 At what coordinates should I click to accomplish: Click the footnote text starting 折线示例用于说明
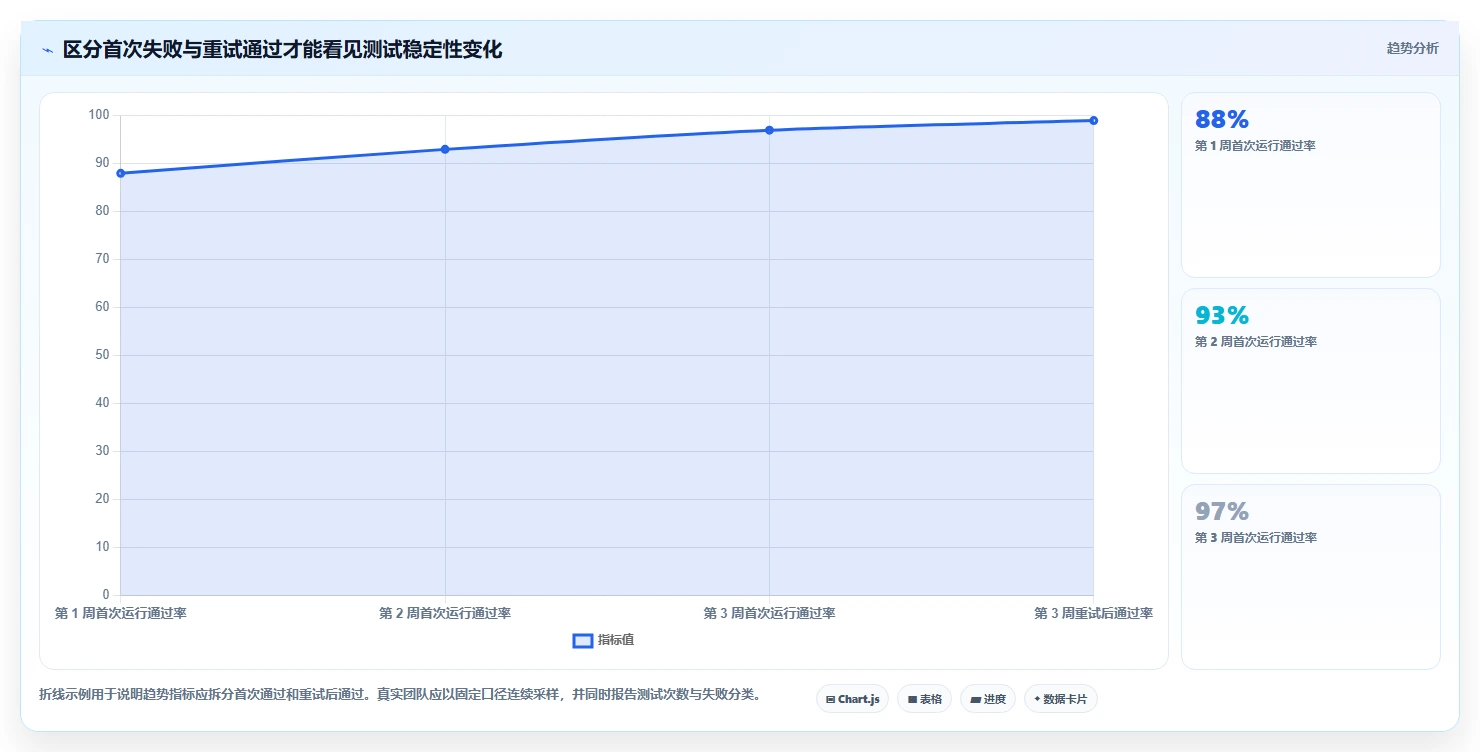pyautogui.click(x=399, y=694)
